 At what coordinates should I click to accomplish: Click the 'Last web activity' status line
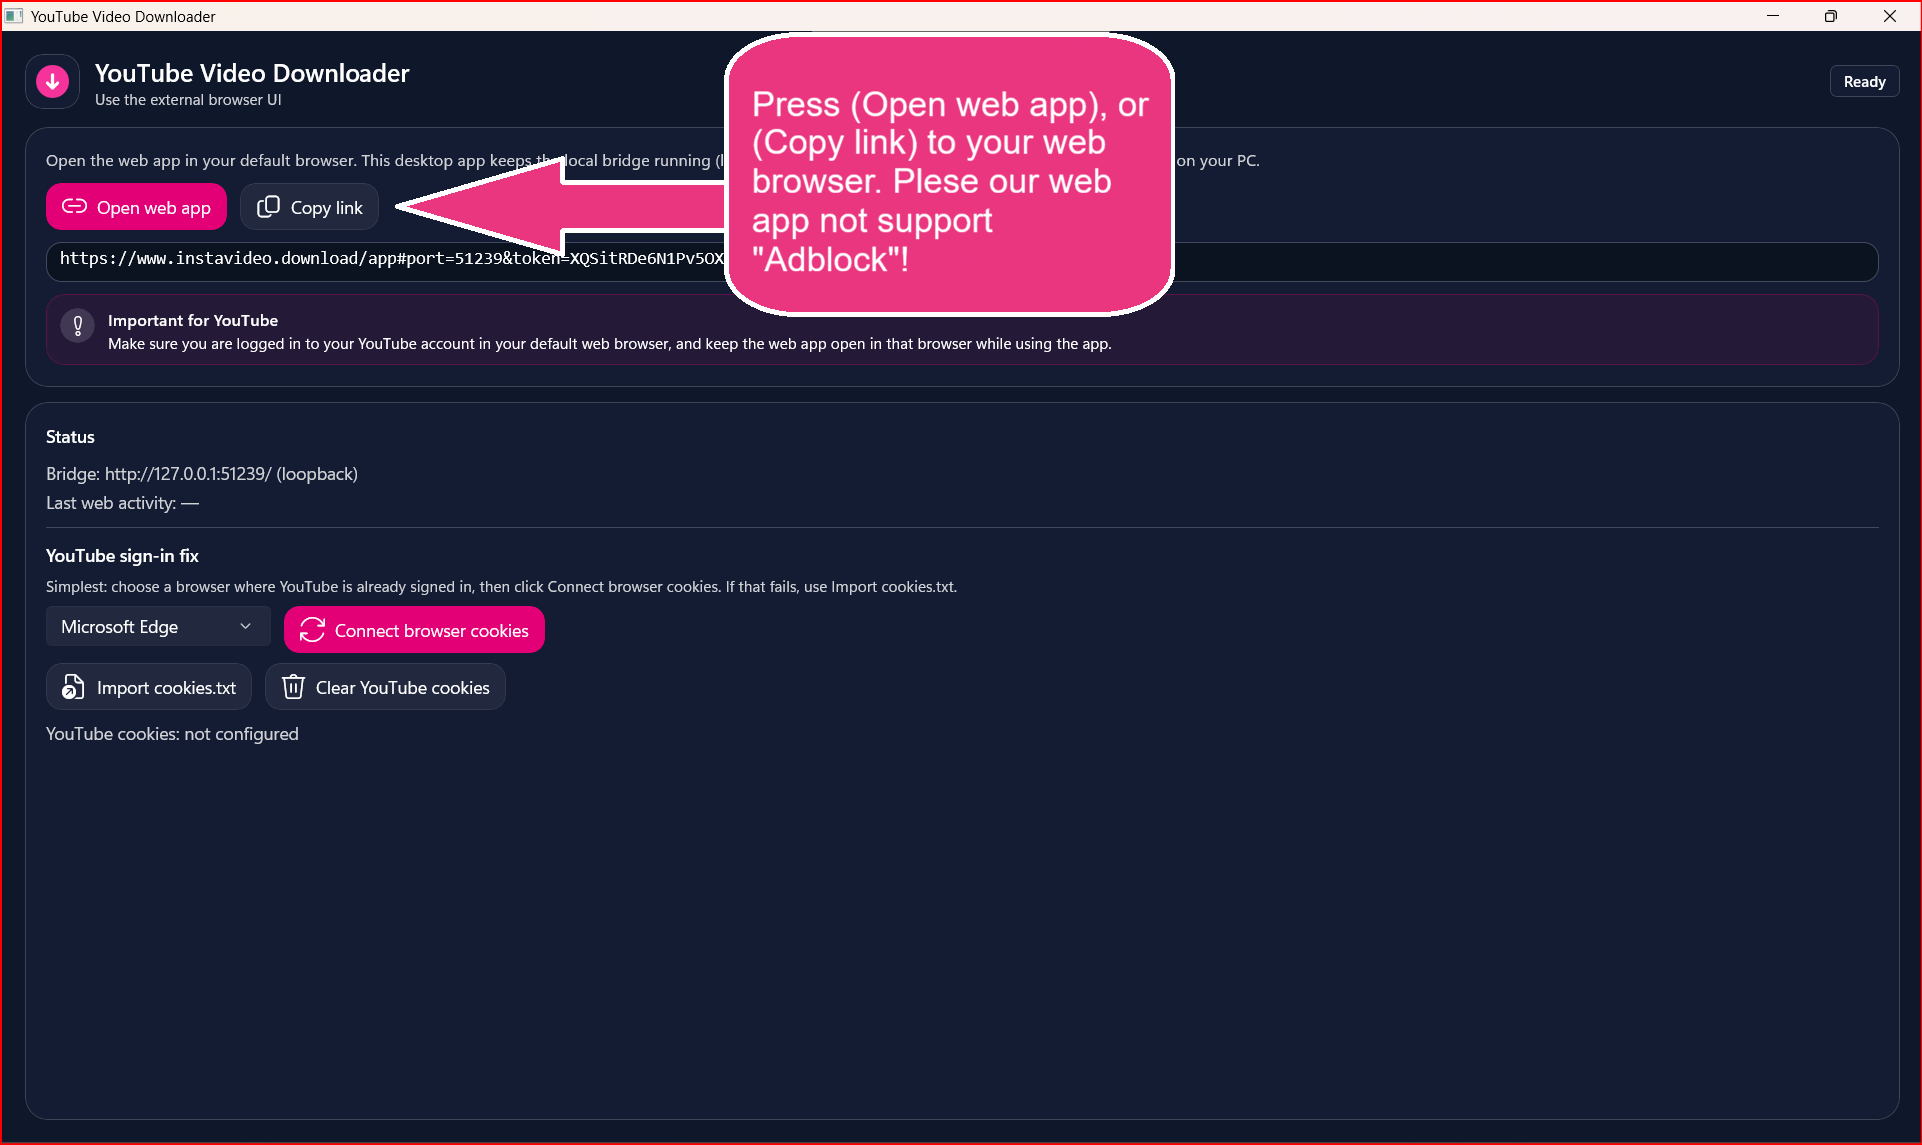(x=122, y=503)
